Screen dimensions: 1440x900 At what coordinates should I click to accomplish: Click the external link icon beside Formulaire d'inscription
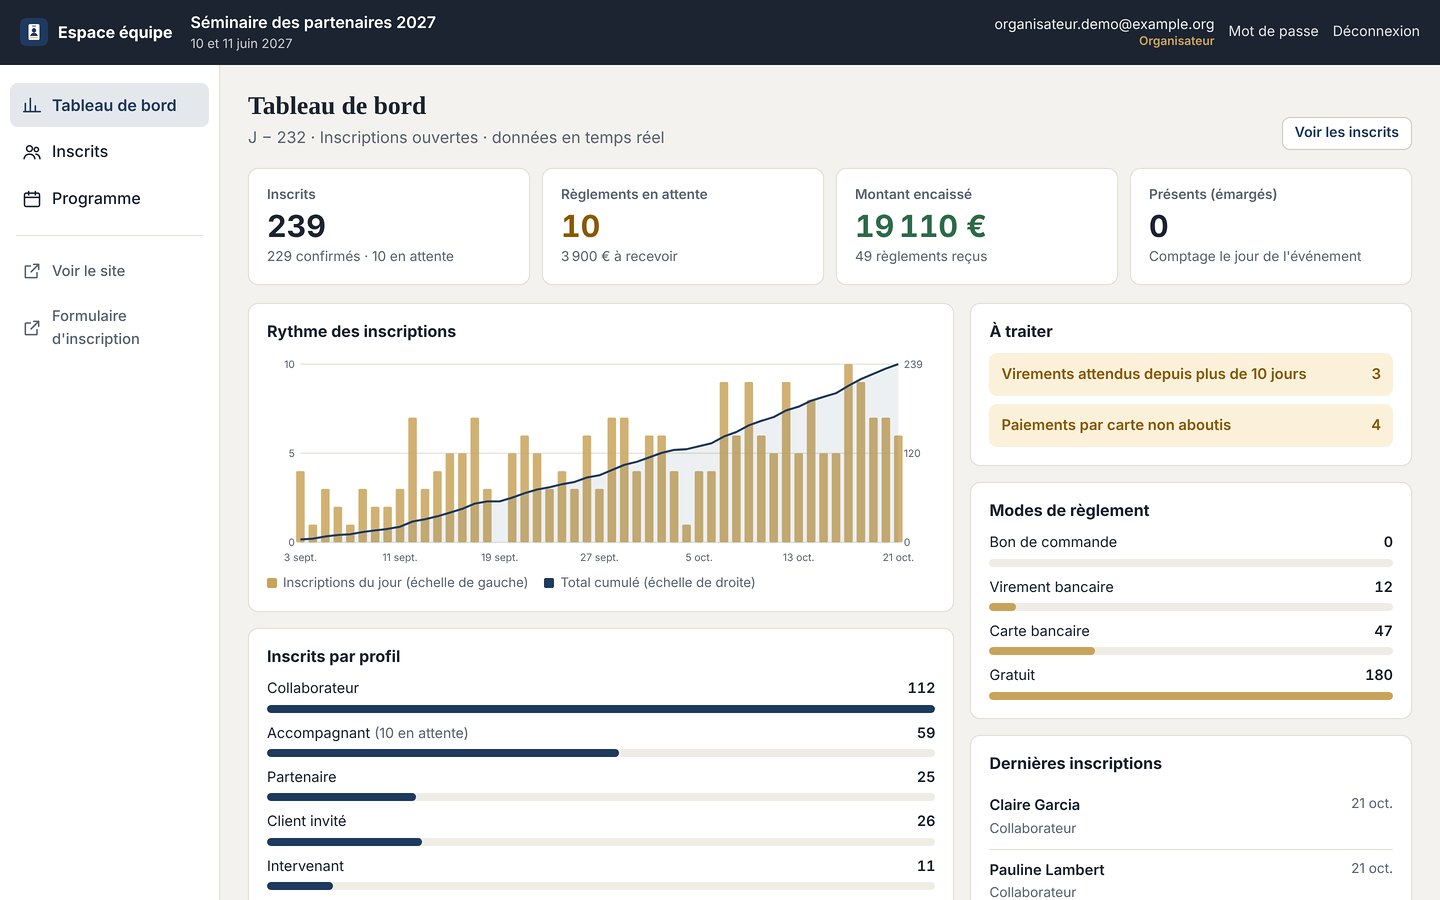pos(32,327)
